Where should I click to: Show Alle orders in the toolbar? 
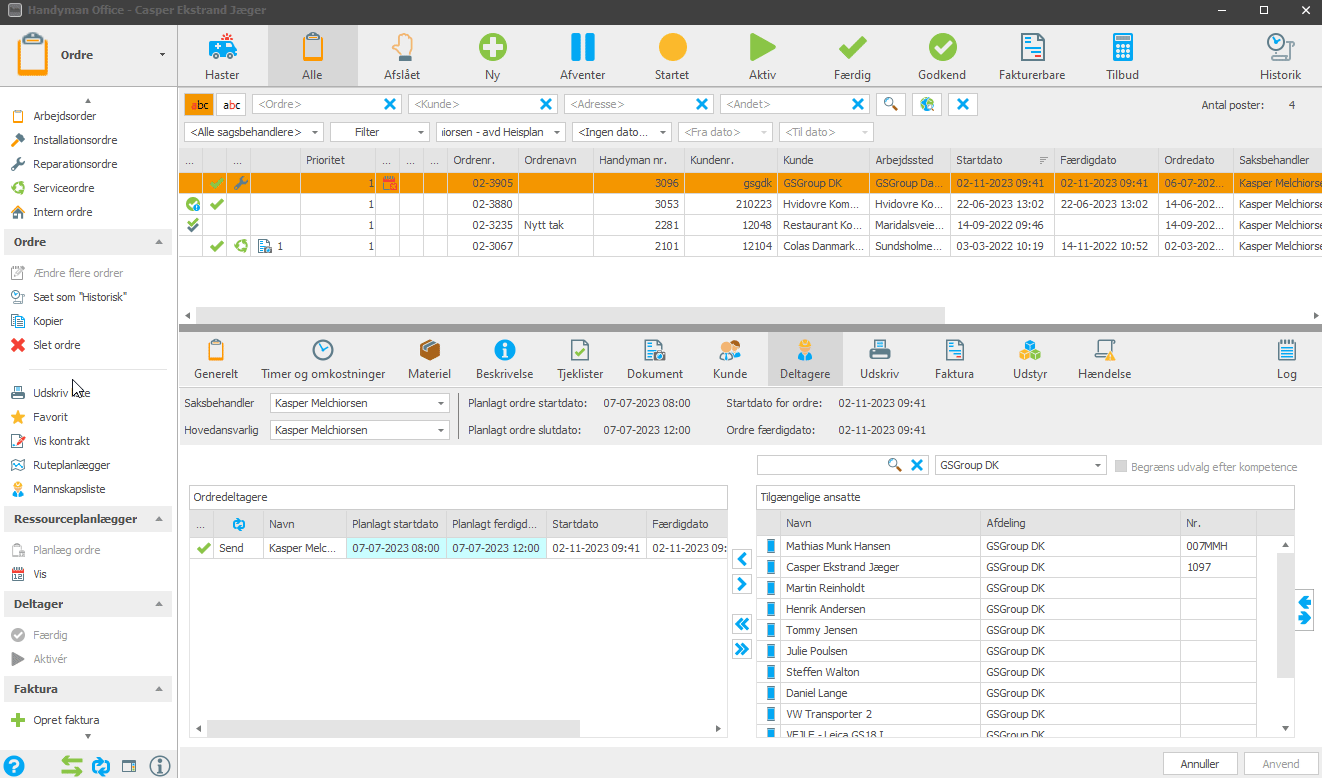click(312, 56)
